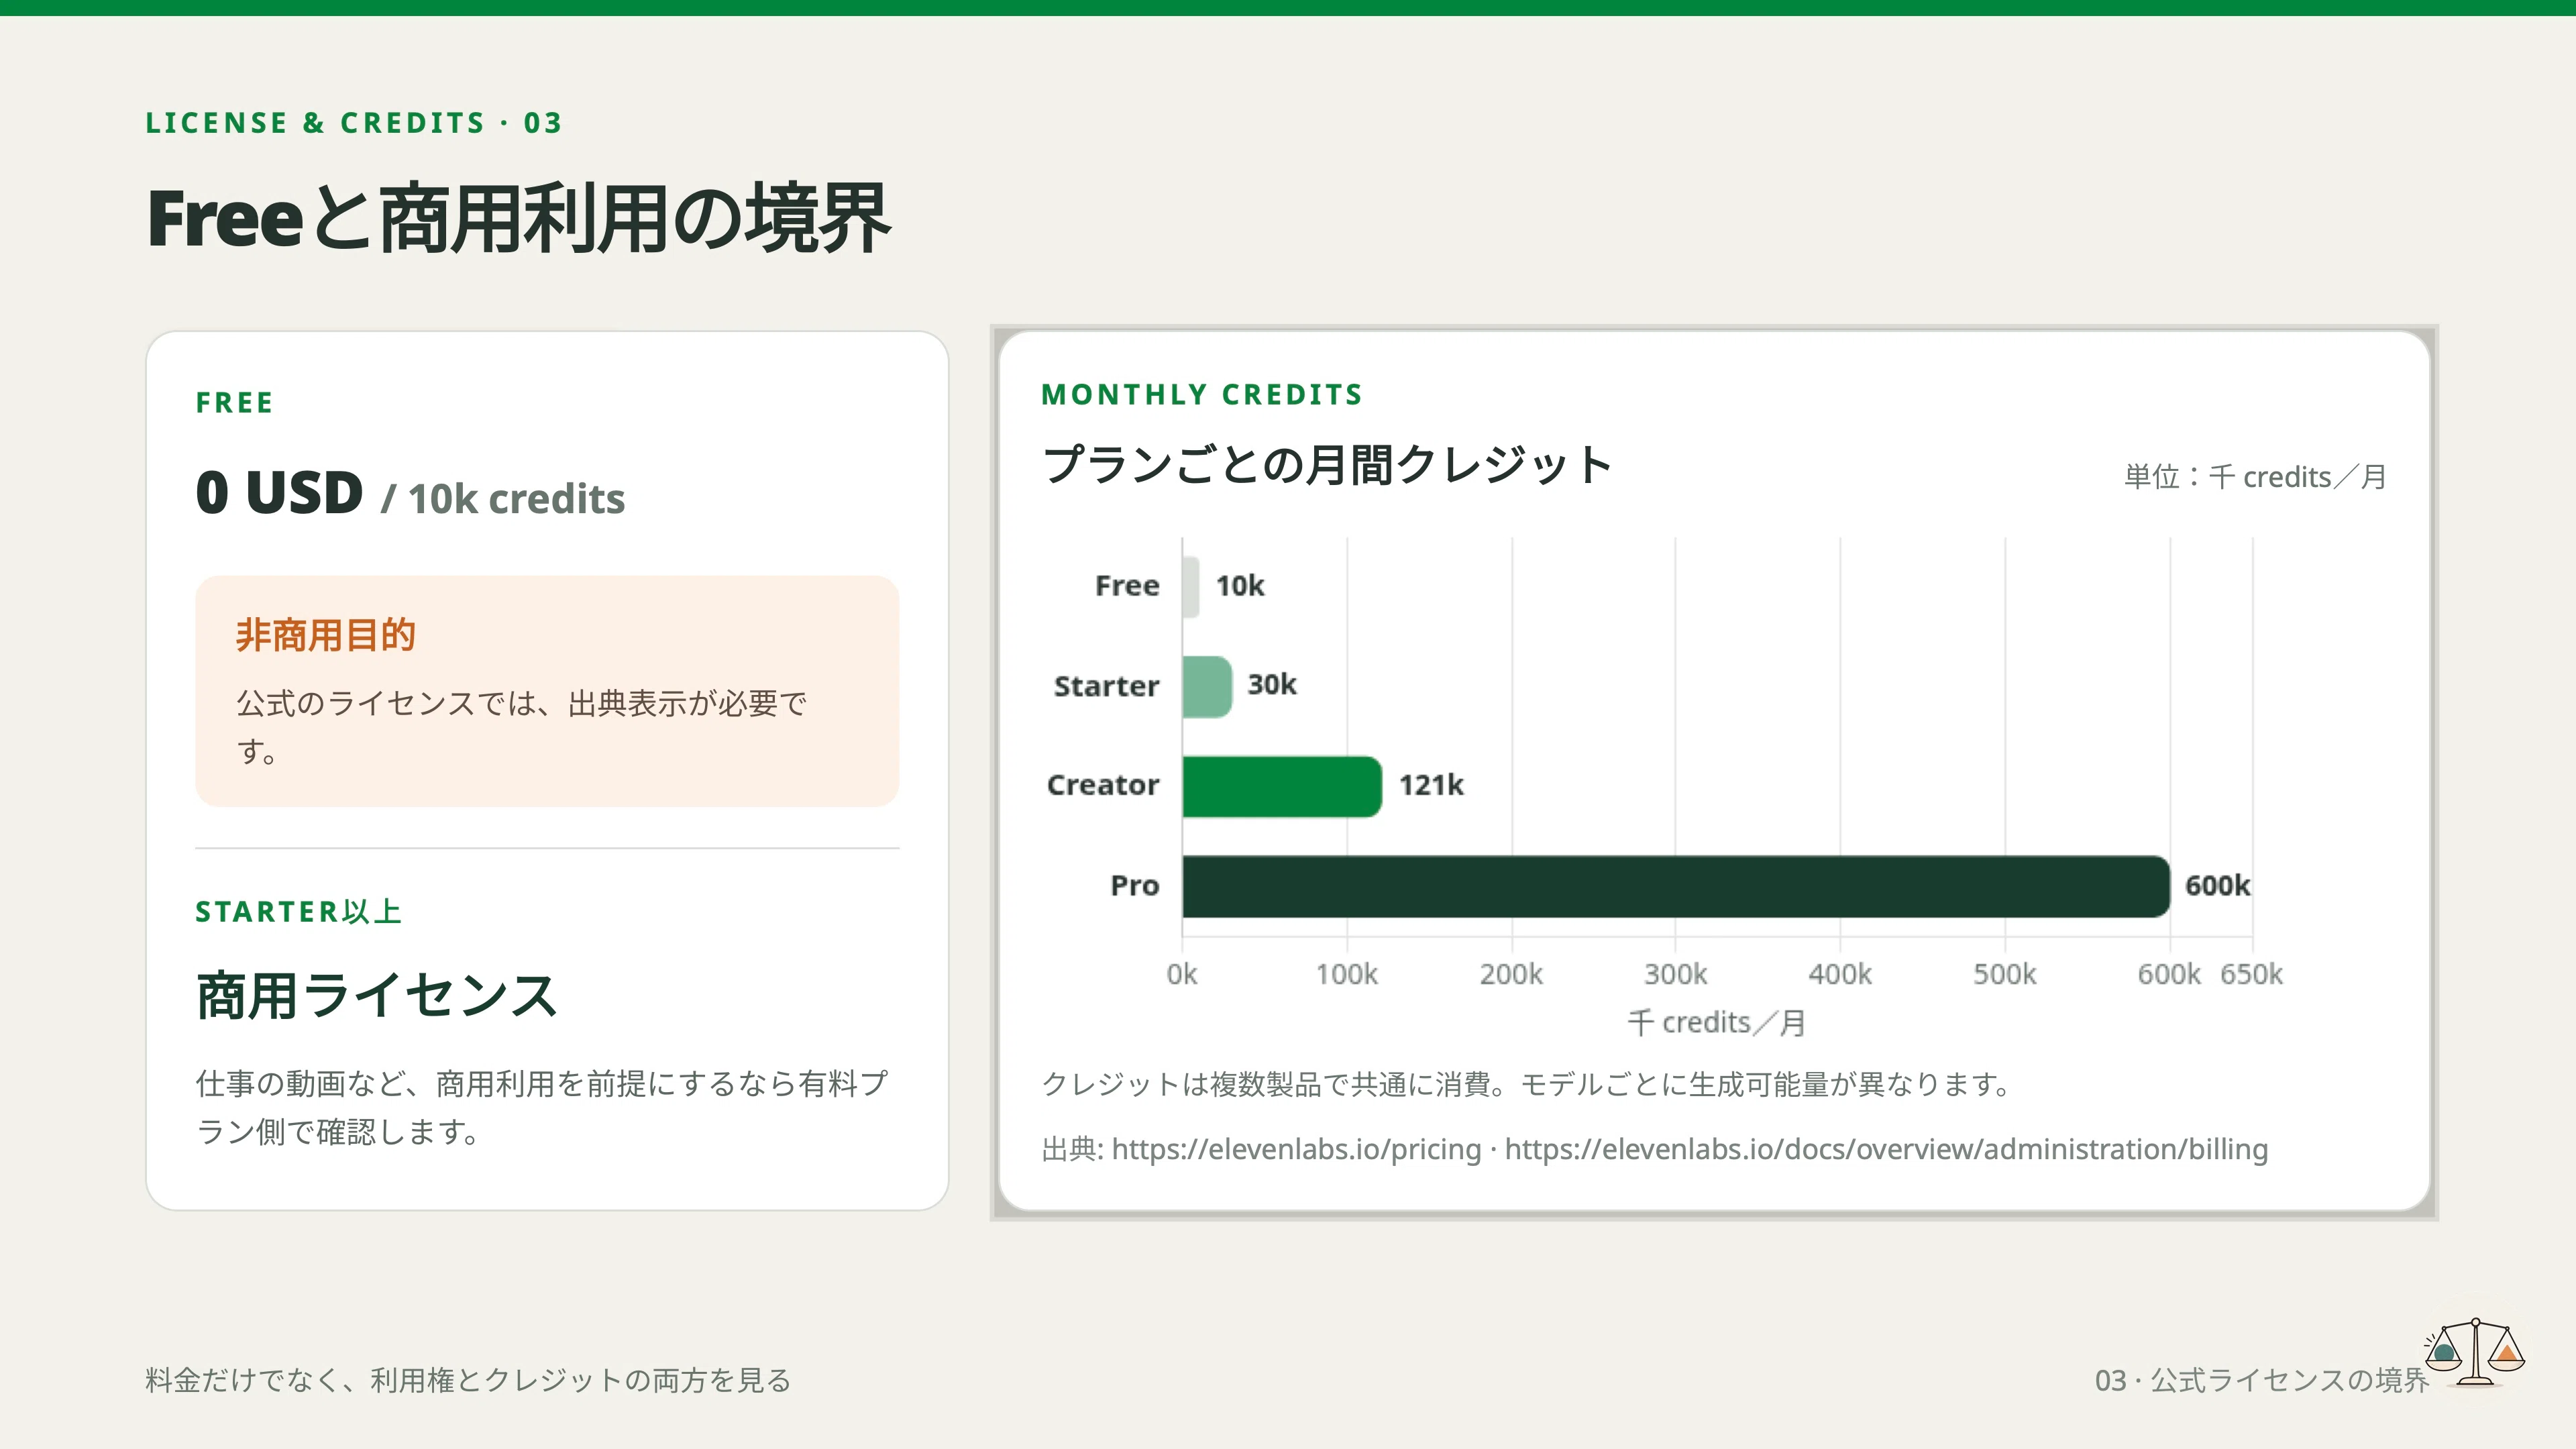Click the 'Creator' axis category label
The height and width of the screenshot is (1449, 2576).
1103,786
